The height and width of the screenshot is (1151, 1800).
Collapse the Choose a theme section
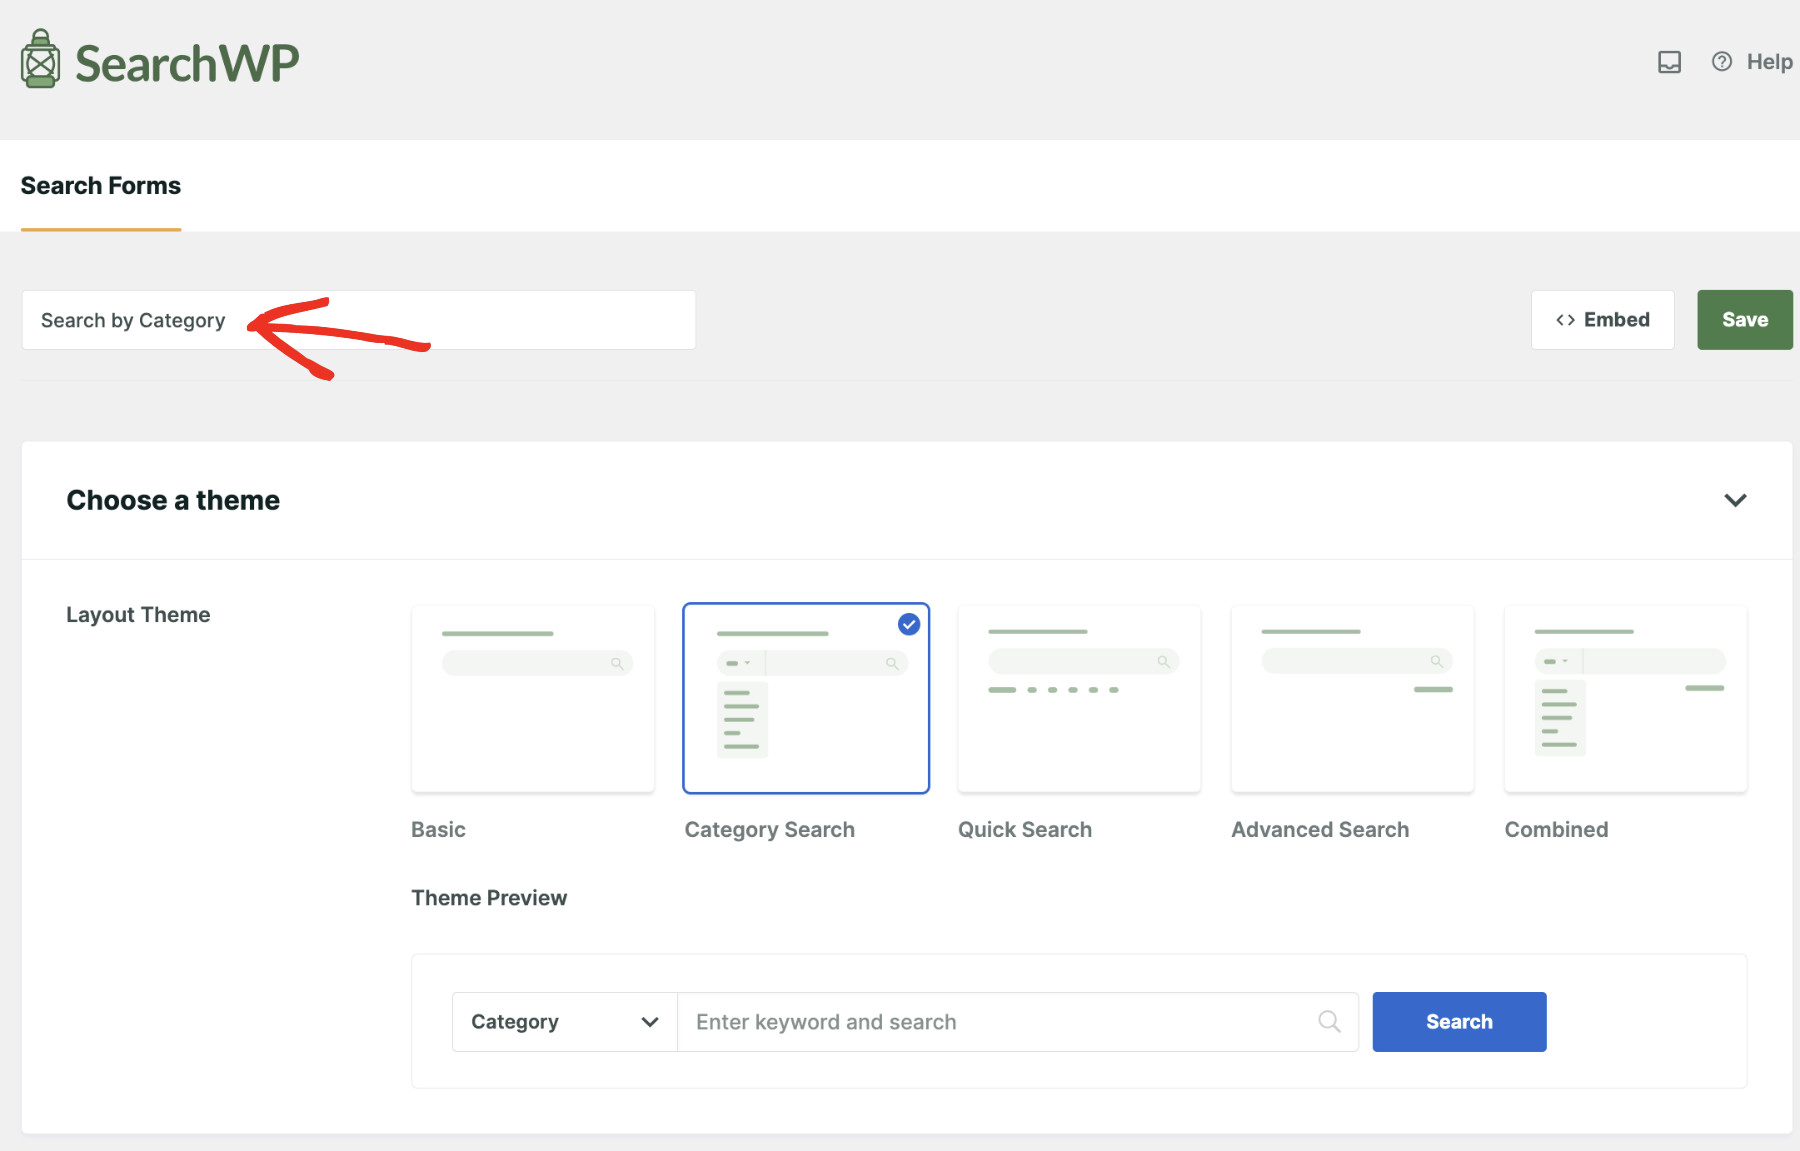(1736, 500)
